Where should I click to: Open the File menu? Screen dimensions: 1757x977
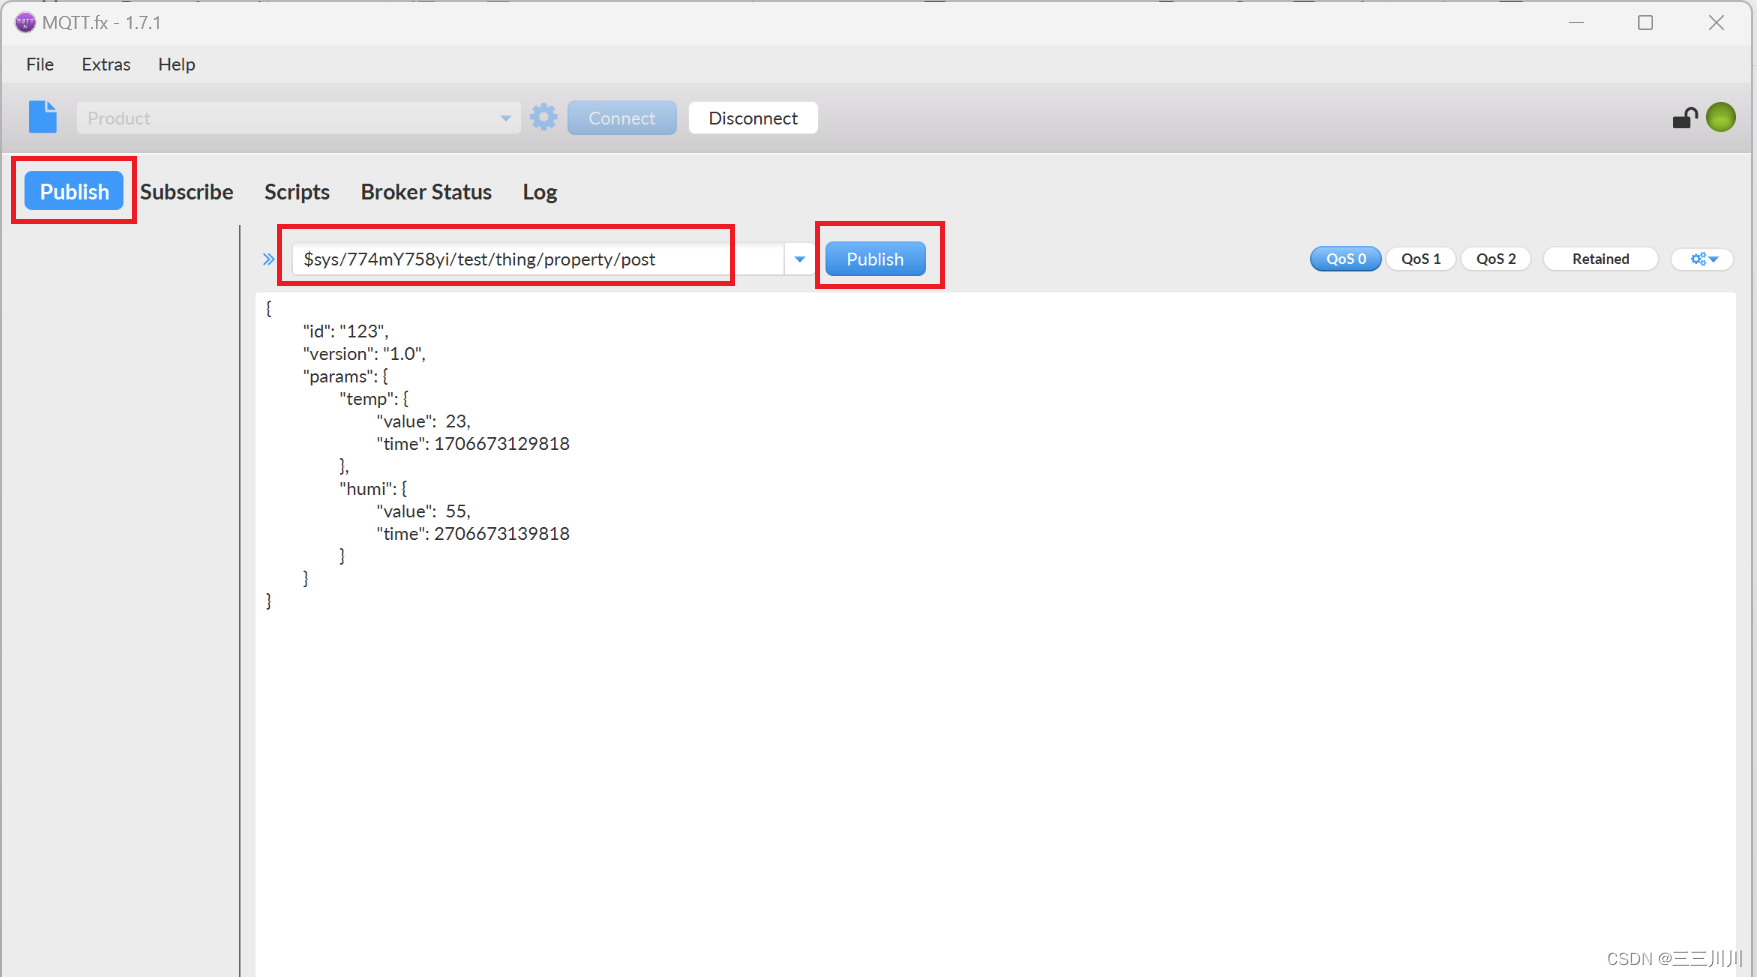[40, 64]
